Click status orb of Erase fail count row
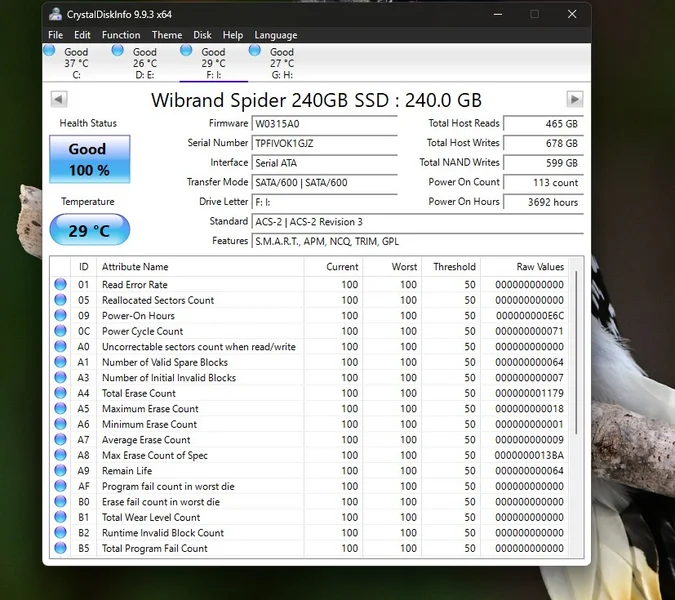Viewport: 675px width, 600px height. 60,501
